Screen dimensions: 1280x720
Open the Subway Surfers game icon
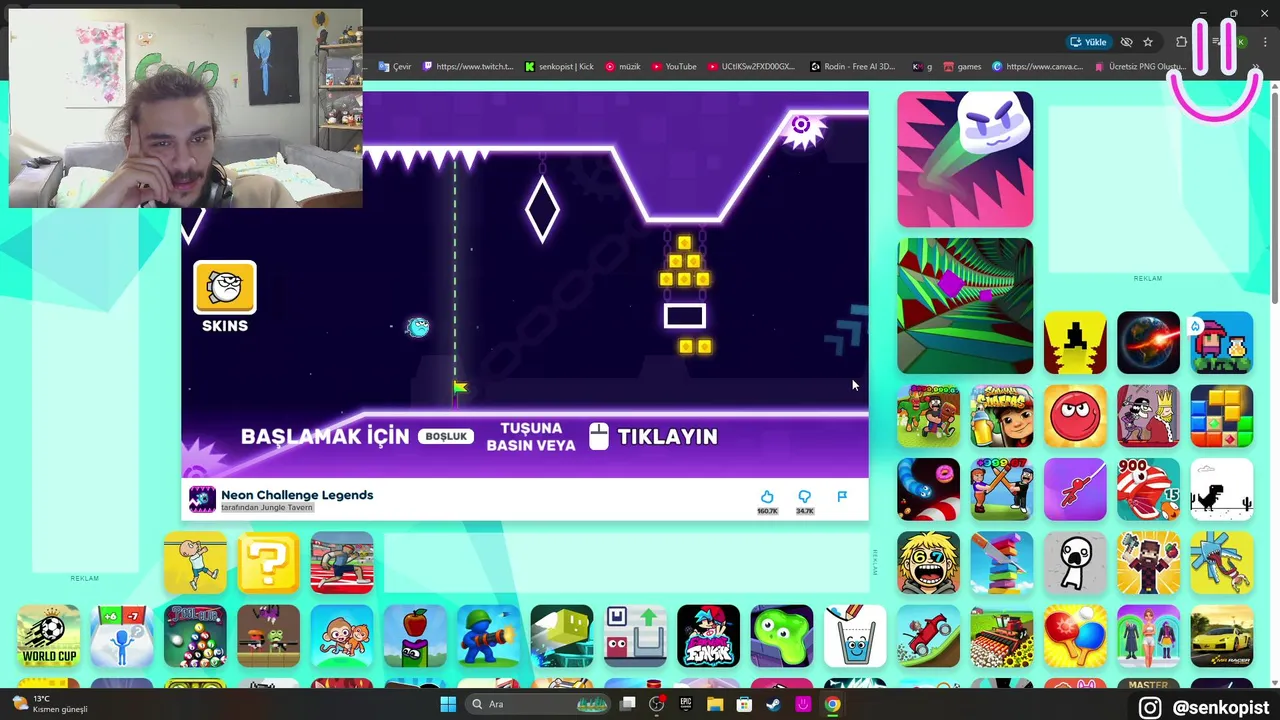tap(1002, 416)
